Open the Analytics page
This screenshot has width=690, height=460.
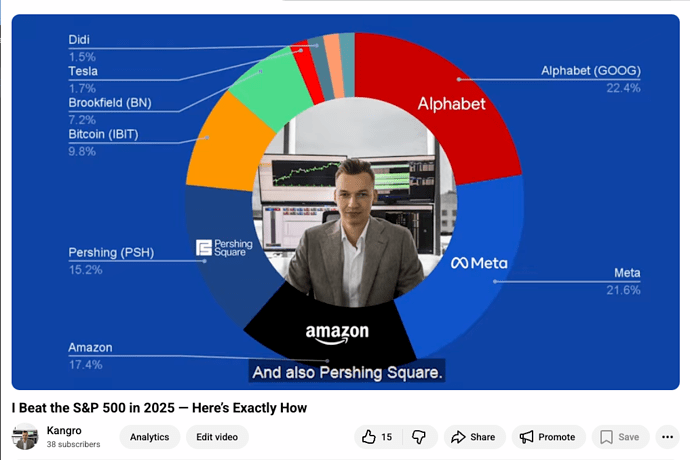pyautogui.click(x=149, y=437)
